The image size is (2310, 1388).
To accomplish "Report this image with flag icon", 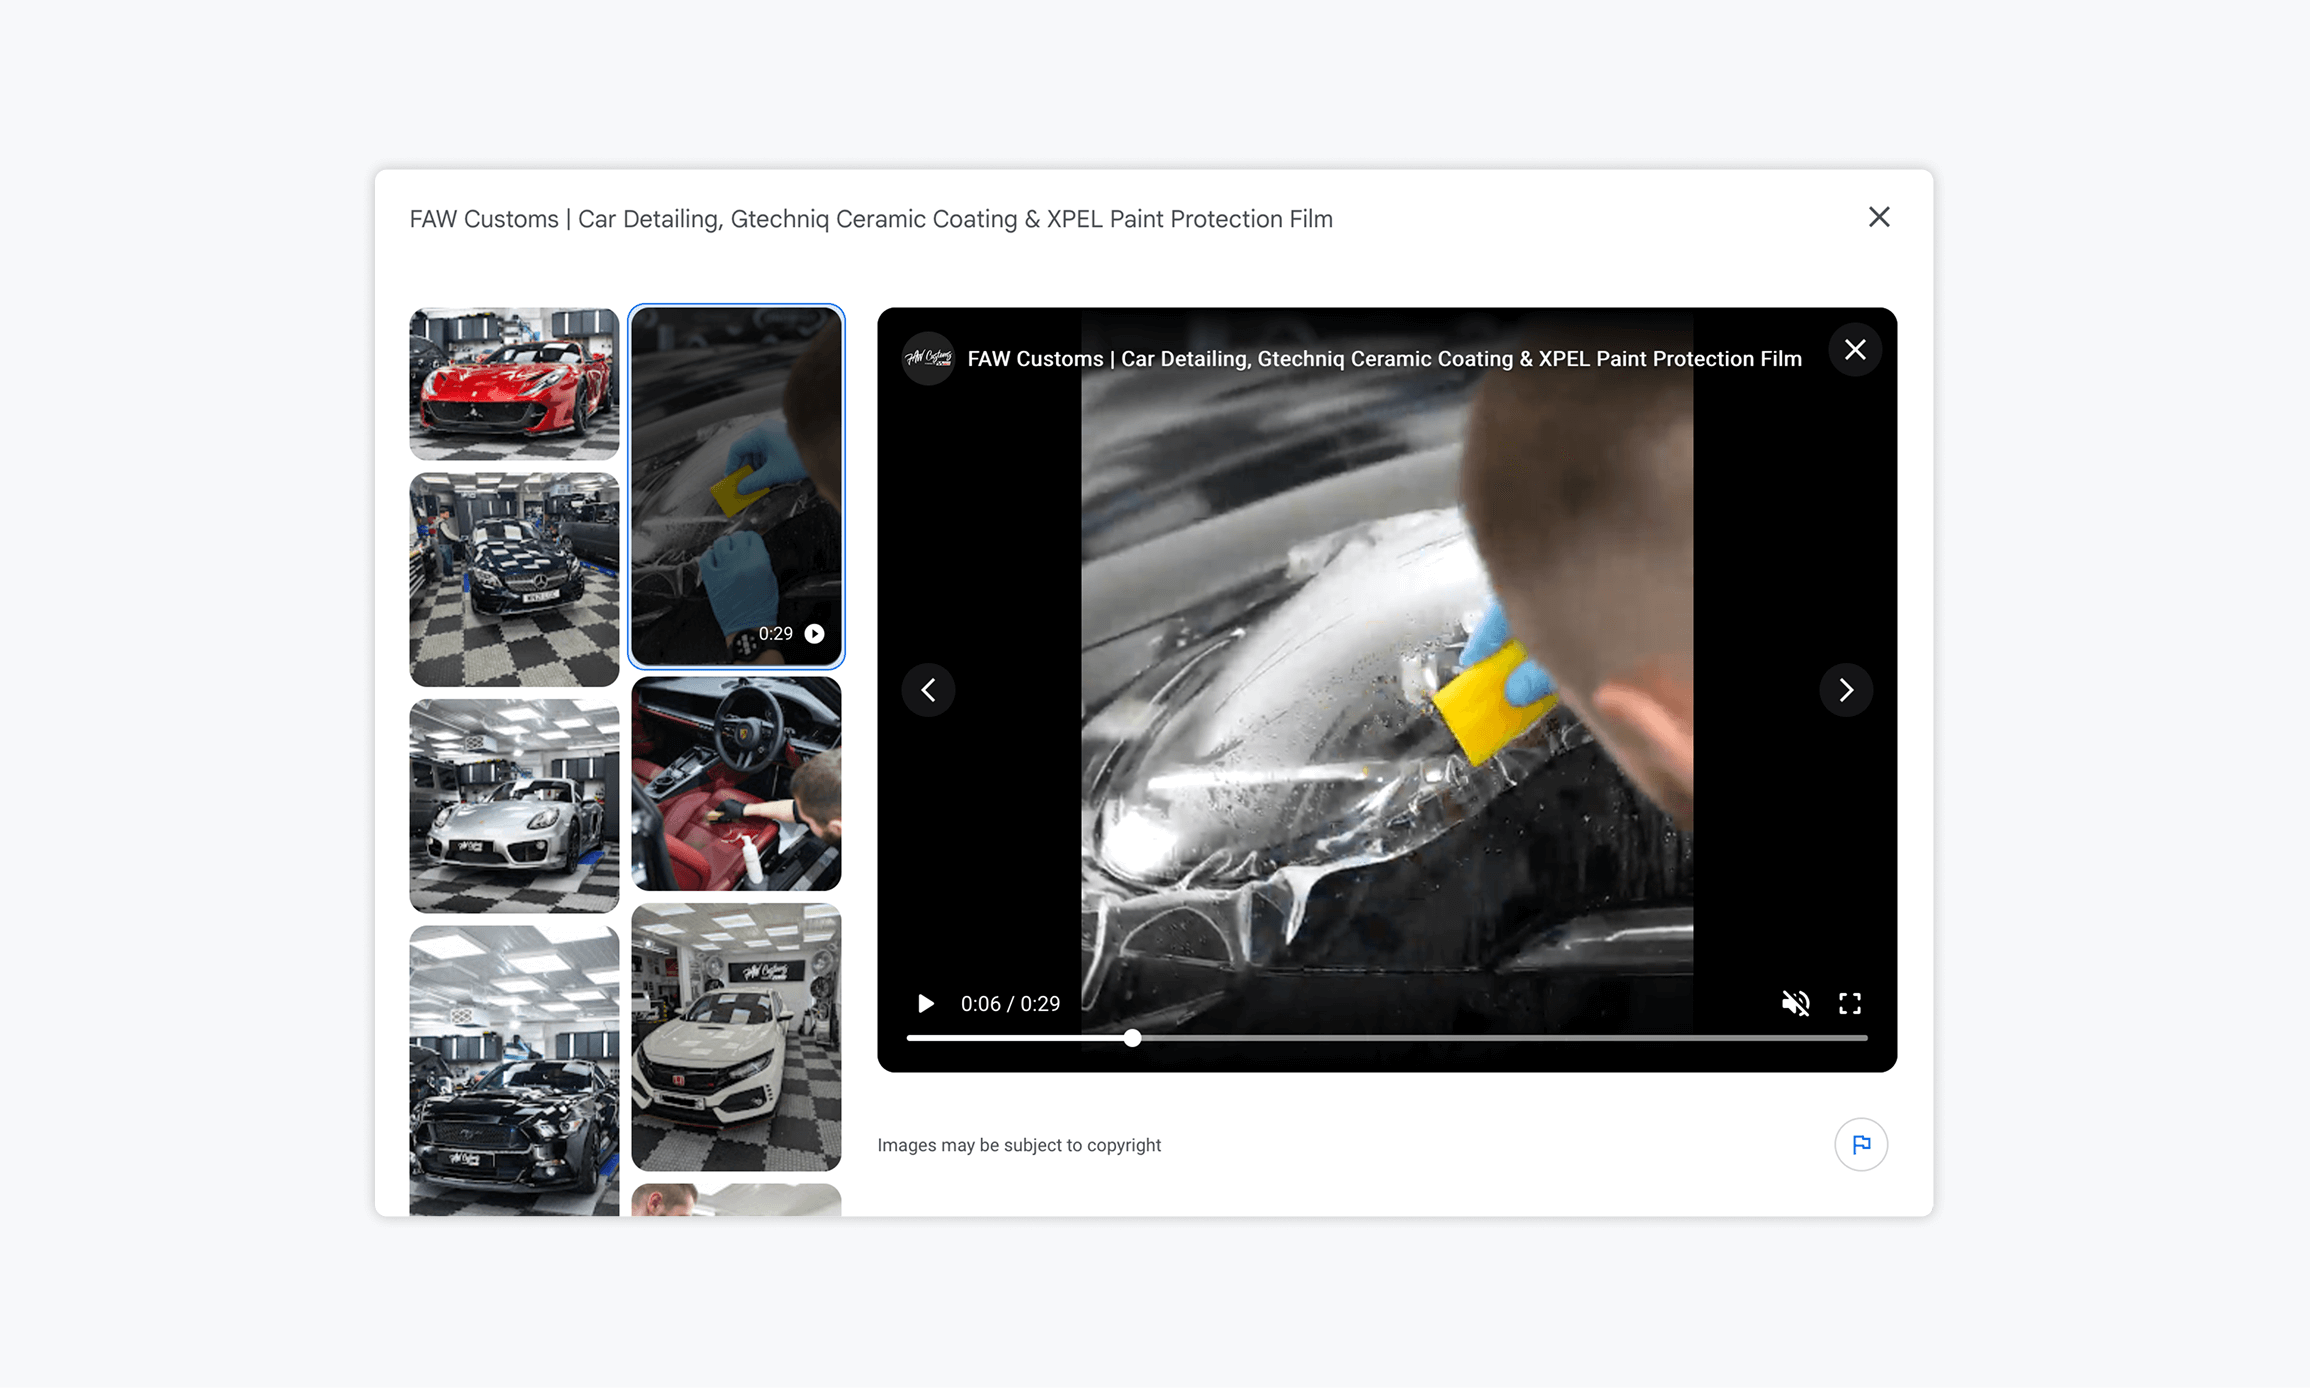I will pos(1860,1144).
